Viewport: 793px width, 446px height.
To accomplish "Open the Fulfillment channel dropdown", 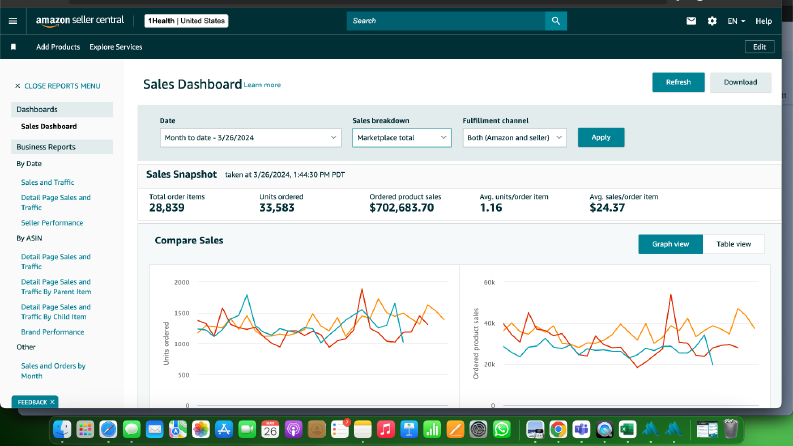I will click(x=514, y=138).
